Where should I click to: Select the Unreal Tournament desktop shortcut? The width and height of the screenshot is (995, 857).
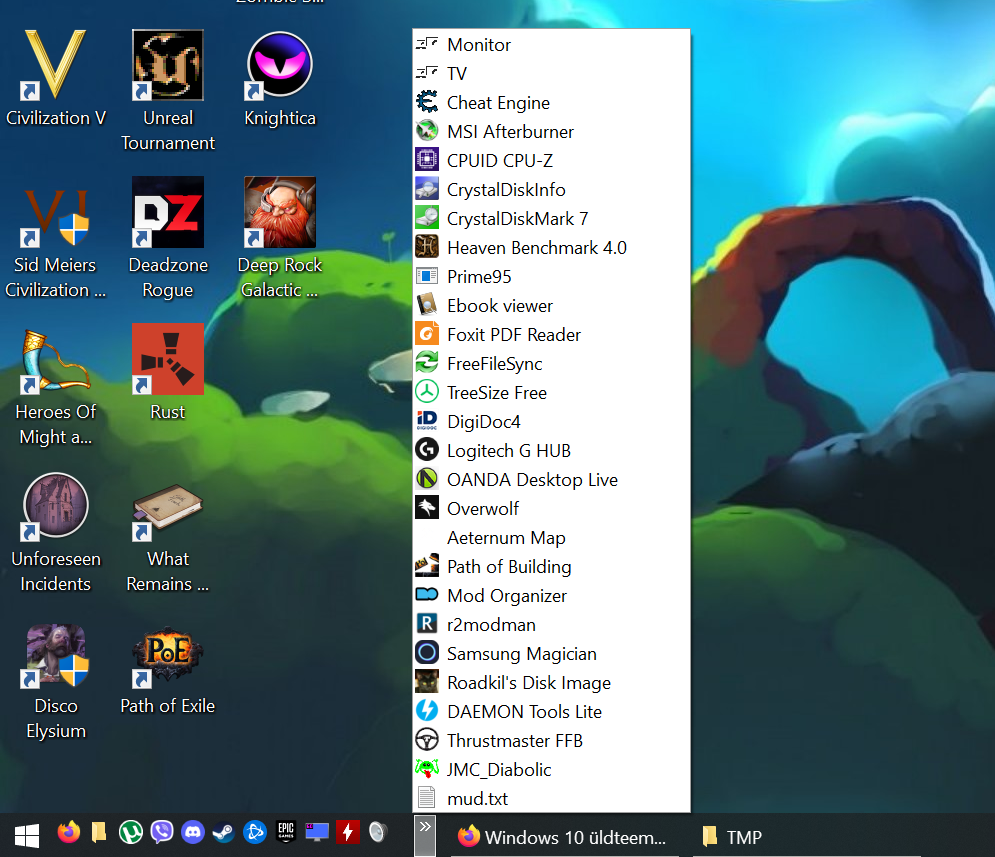(168, 91)
